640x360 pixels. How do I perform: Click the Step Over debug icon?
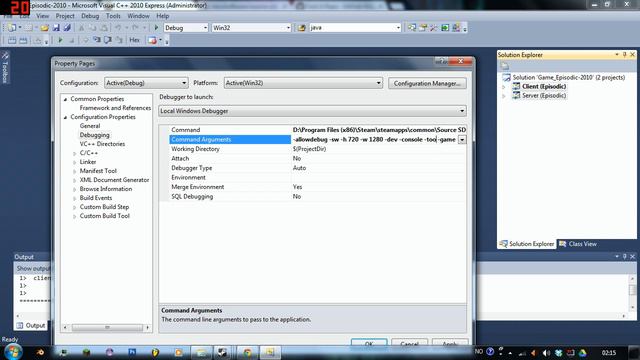pyautogui.click(x=108, y=40)
